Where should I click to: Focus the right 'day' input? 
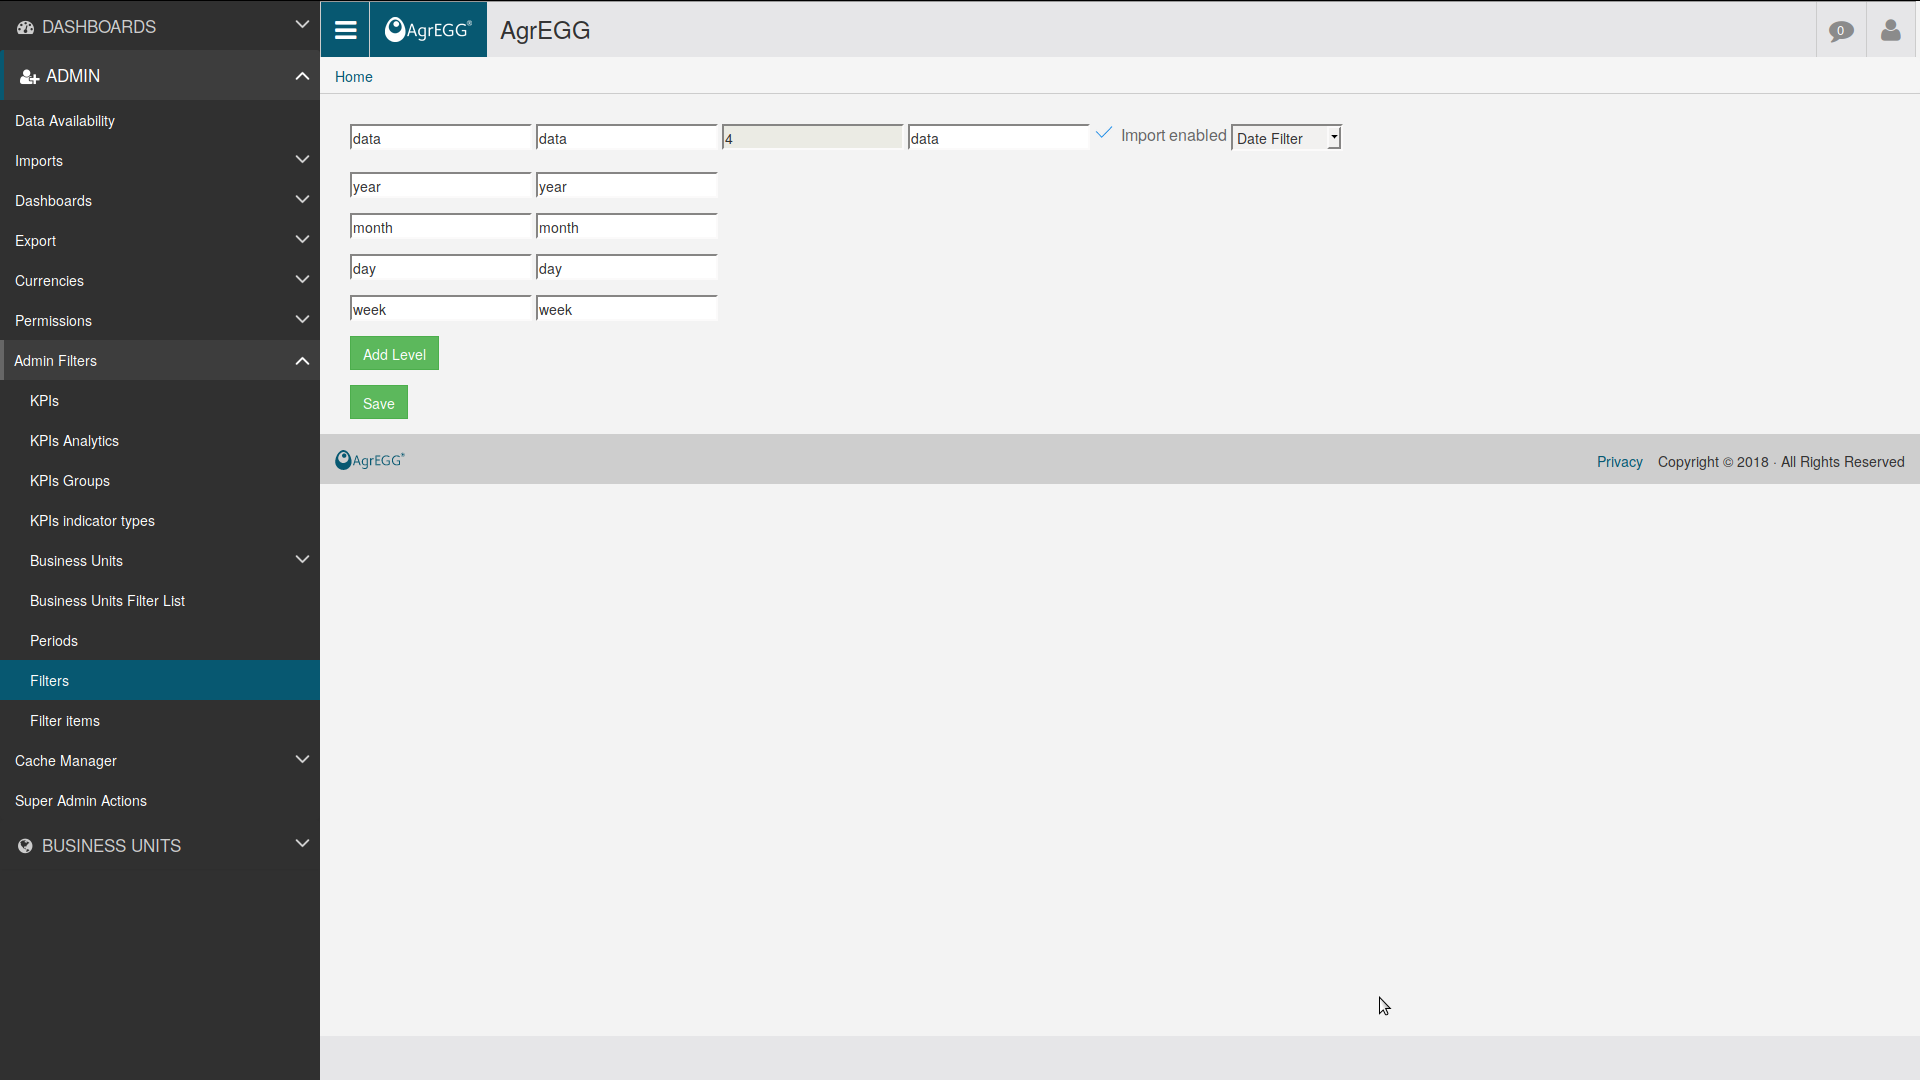click(626, 268)
